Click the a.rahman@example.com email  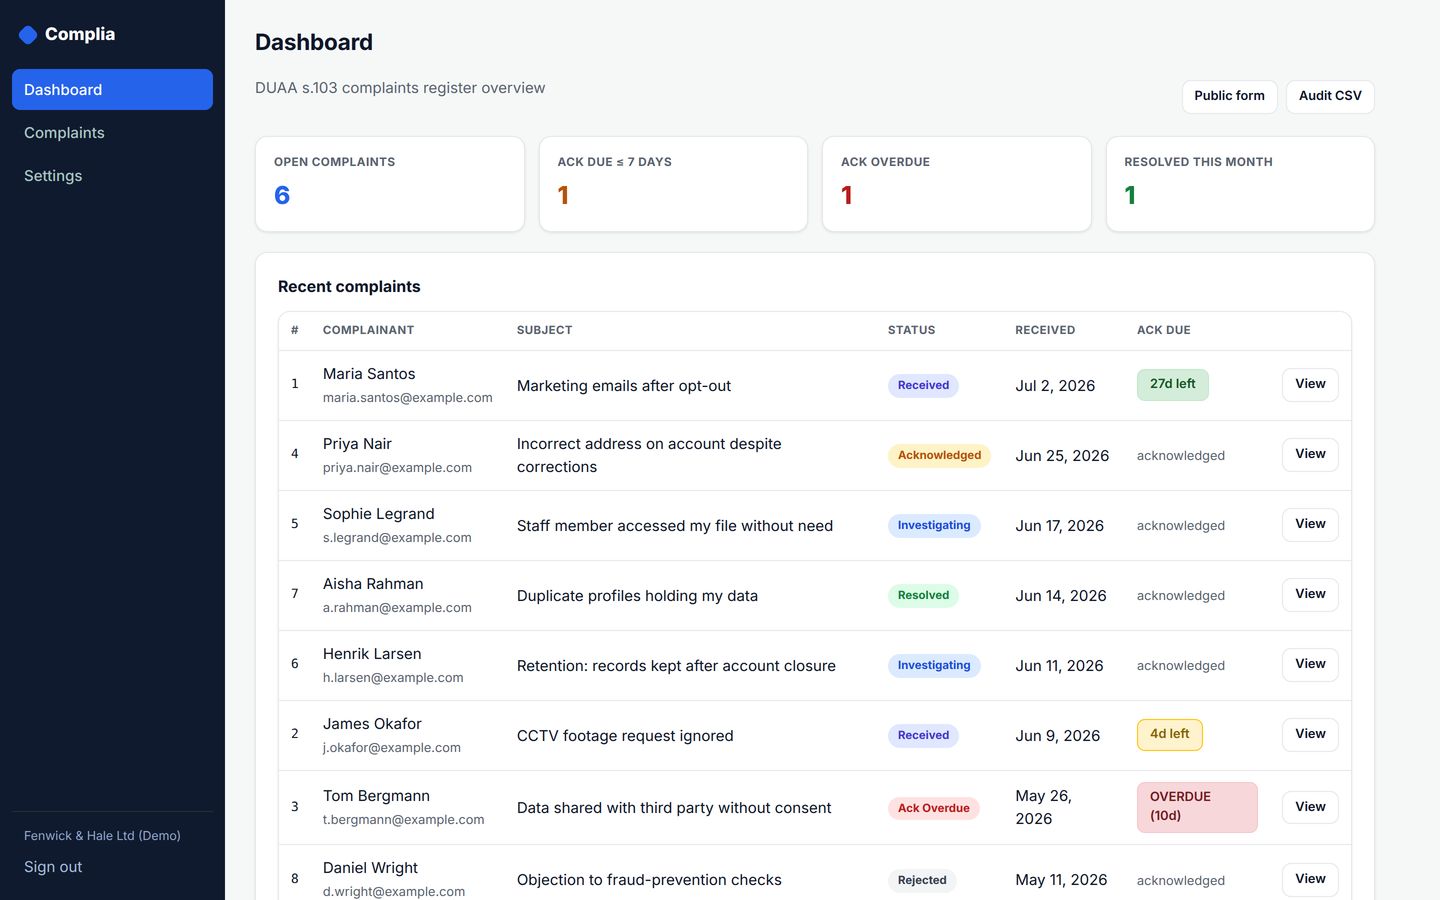397,608
